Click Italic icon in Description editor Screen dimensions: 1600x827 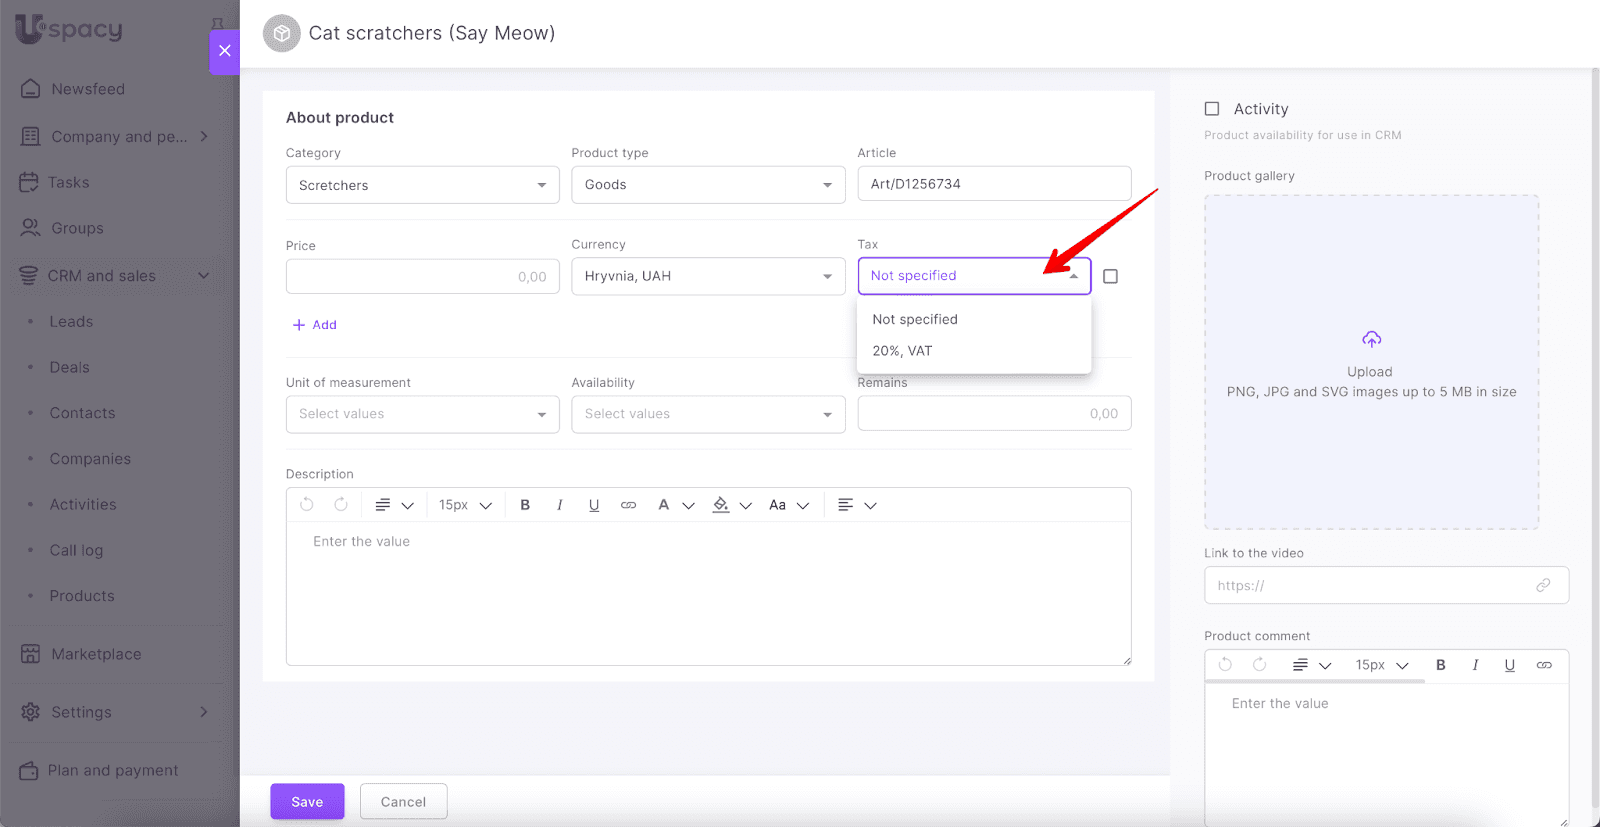(559, 505)
